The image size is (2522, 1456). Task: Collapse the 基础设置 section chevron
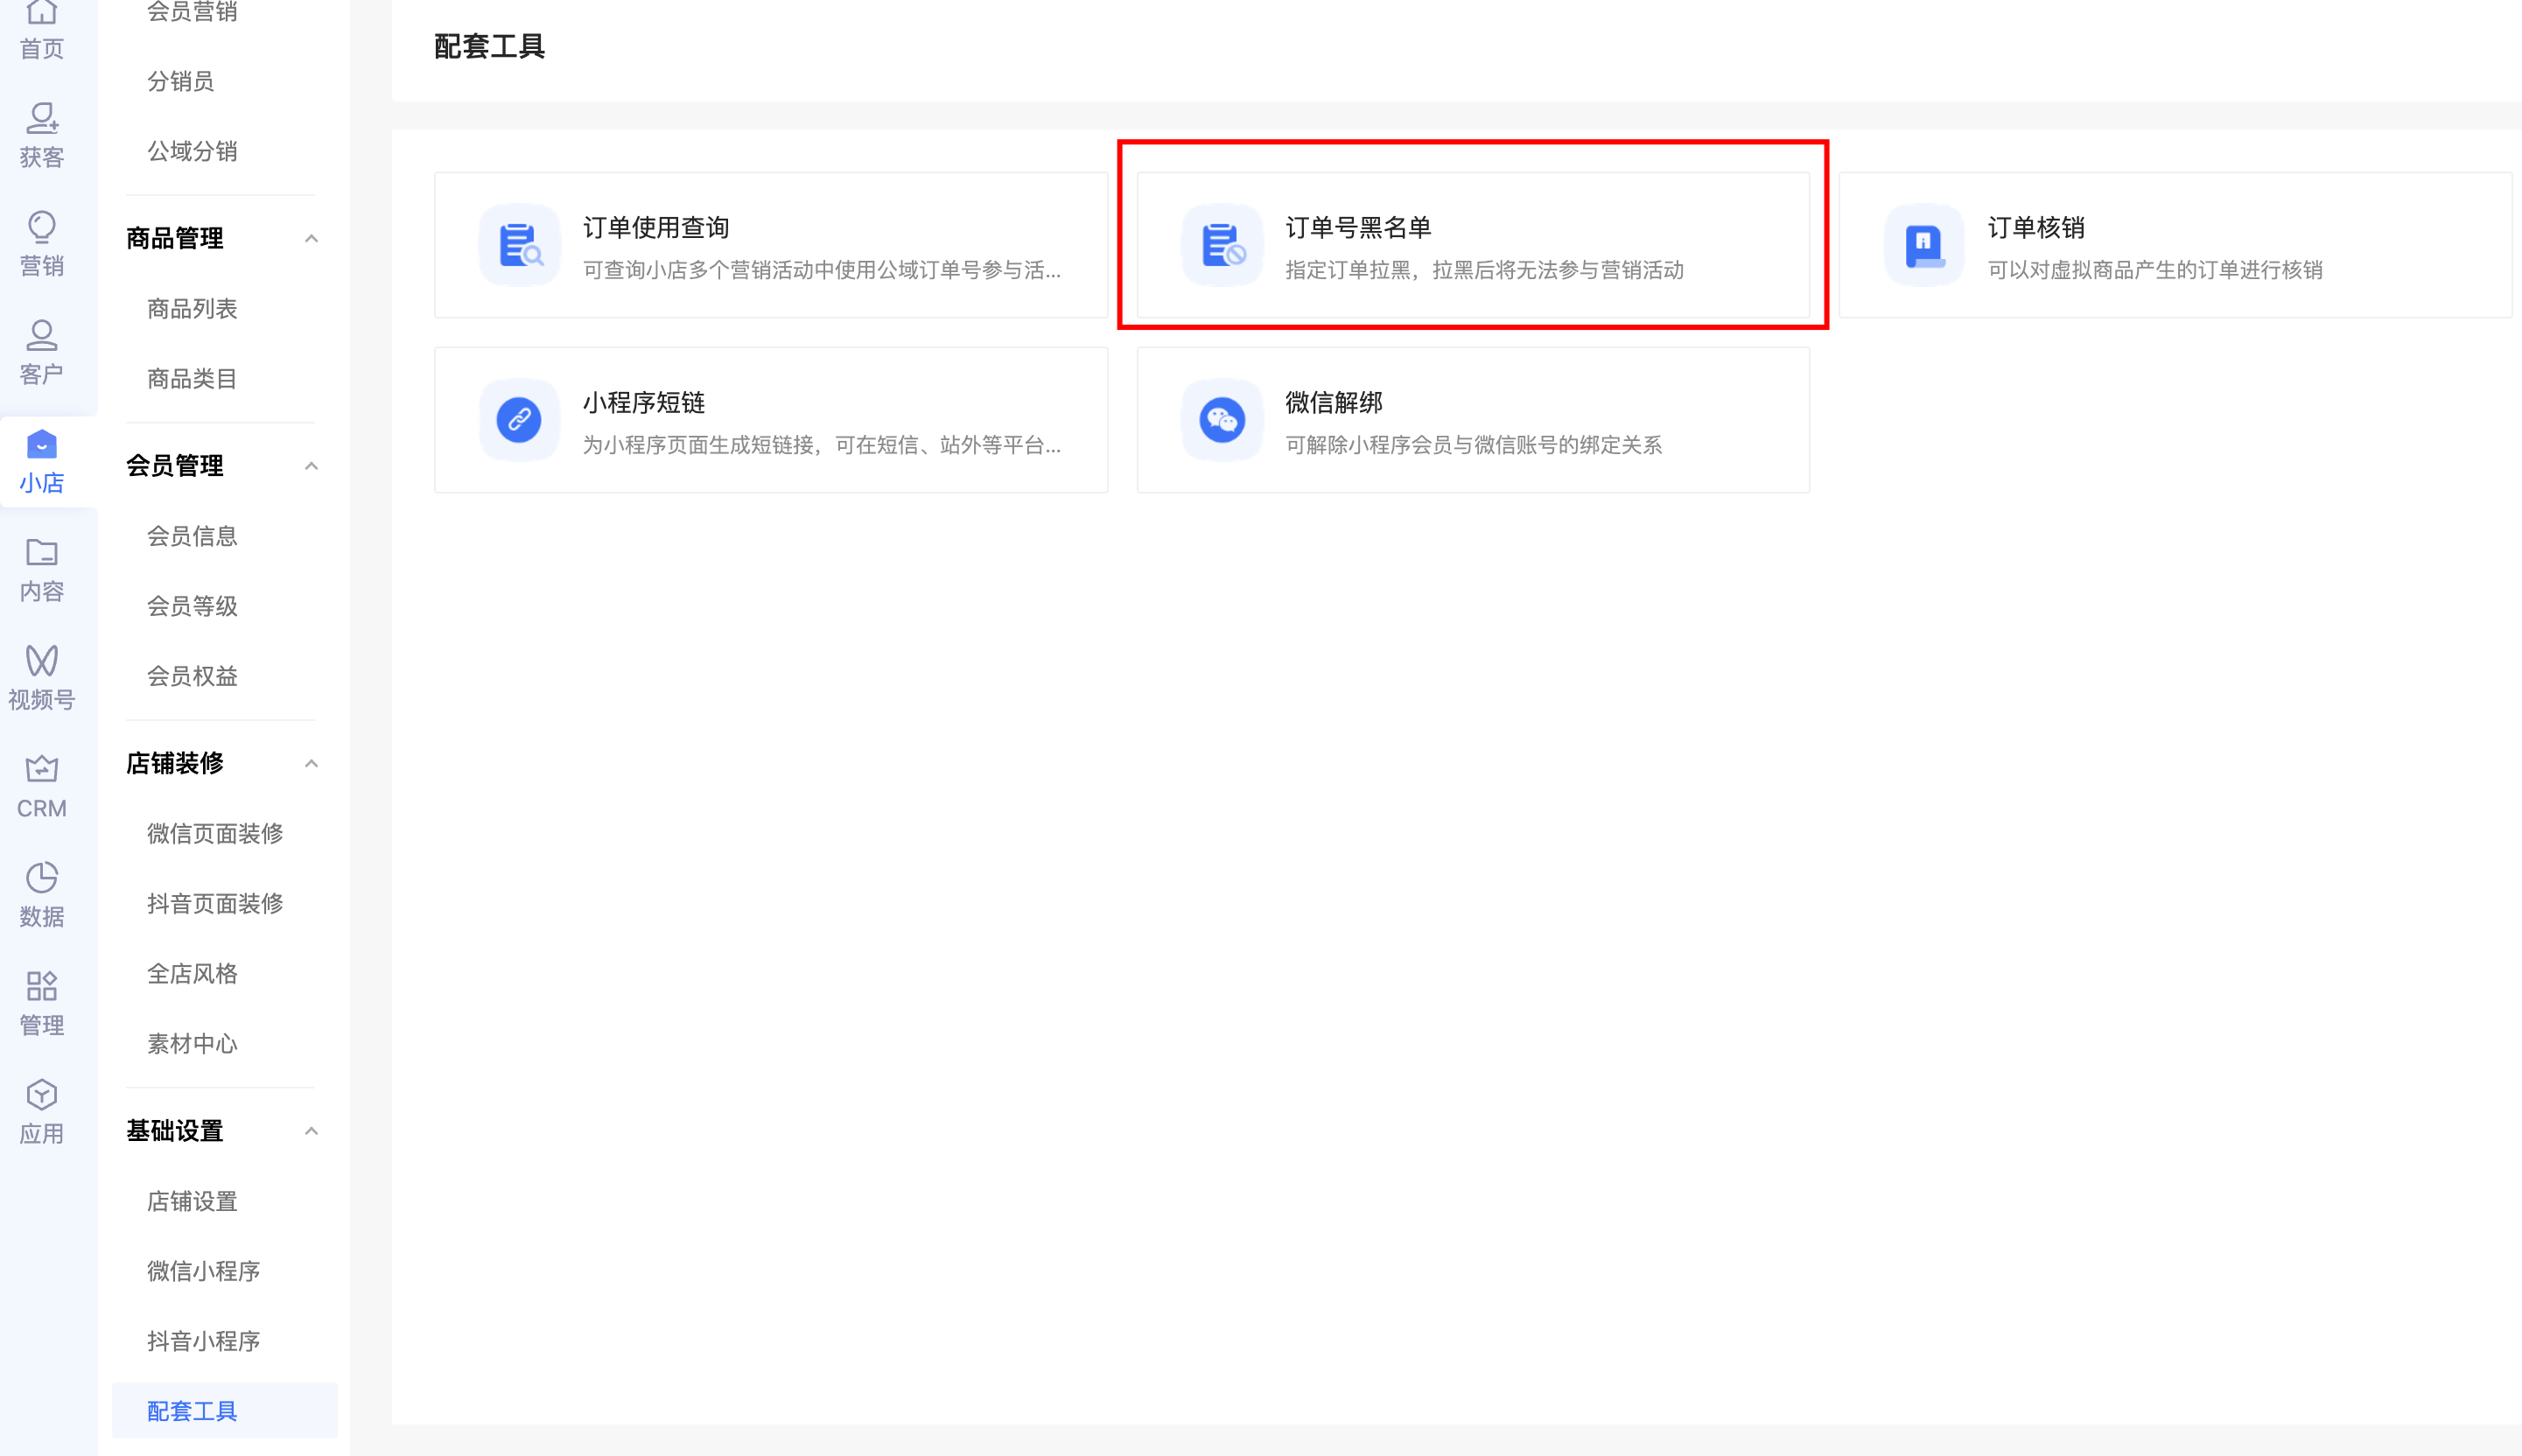click(311, 1131)
